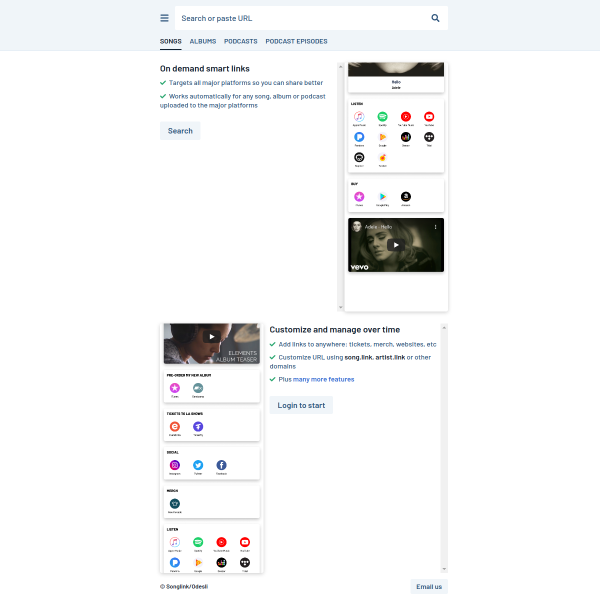Play the Elements Album Teaser video
The image size is (600, 600).
point(212,337)
